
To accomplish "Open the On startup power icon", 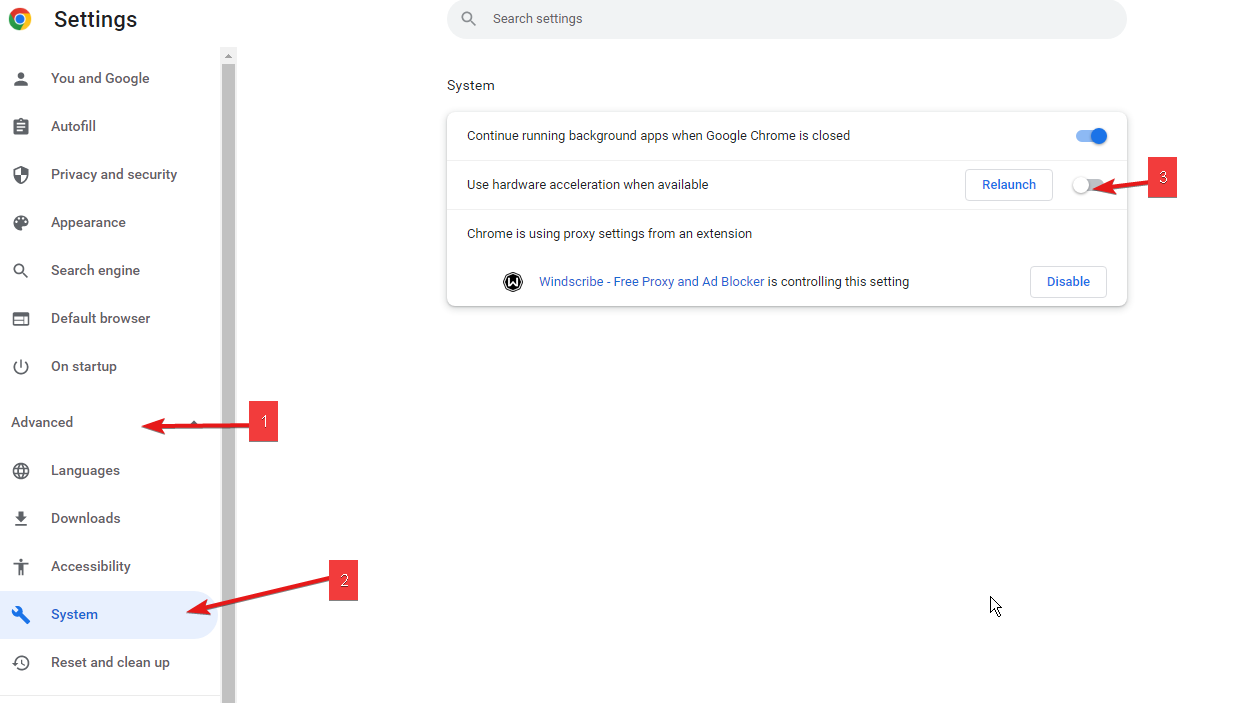I will coord(21,366).
